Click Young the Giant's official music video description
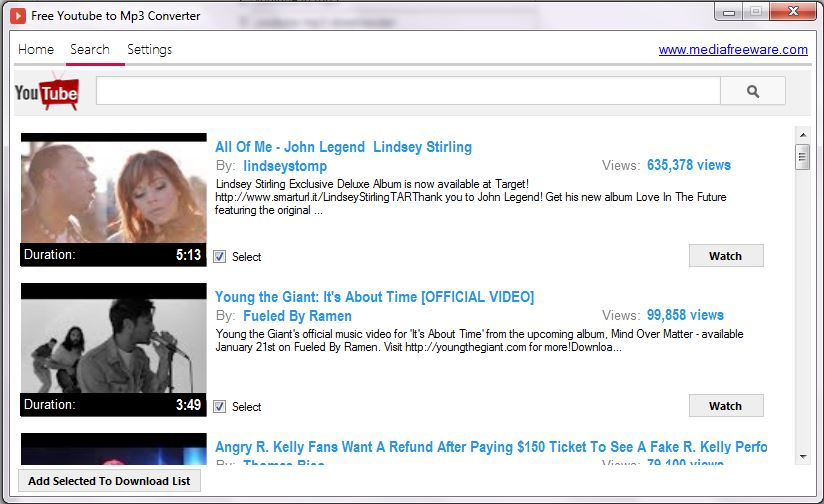824x504 pixels. tap(479, 341)
